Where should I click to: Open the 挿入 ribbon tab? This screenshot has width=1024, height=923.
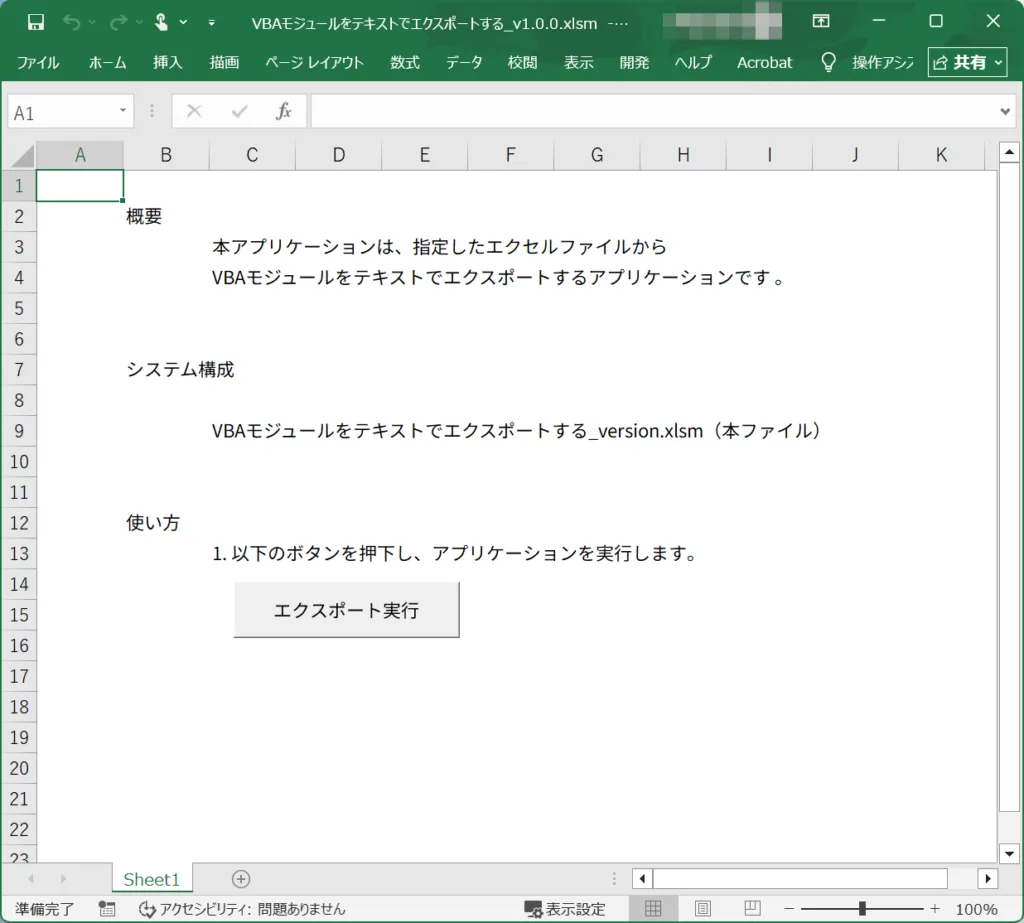pos(167,62)
